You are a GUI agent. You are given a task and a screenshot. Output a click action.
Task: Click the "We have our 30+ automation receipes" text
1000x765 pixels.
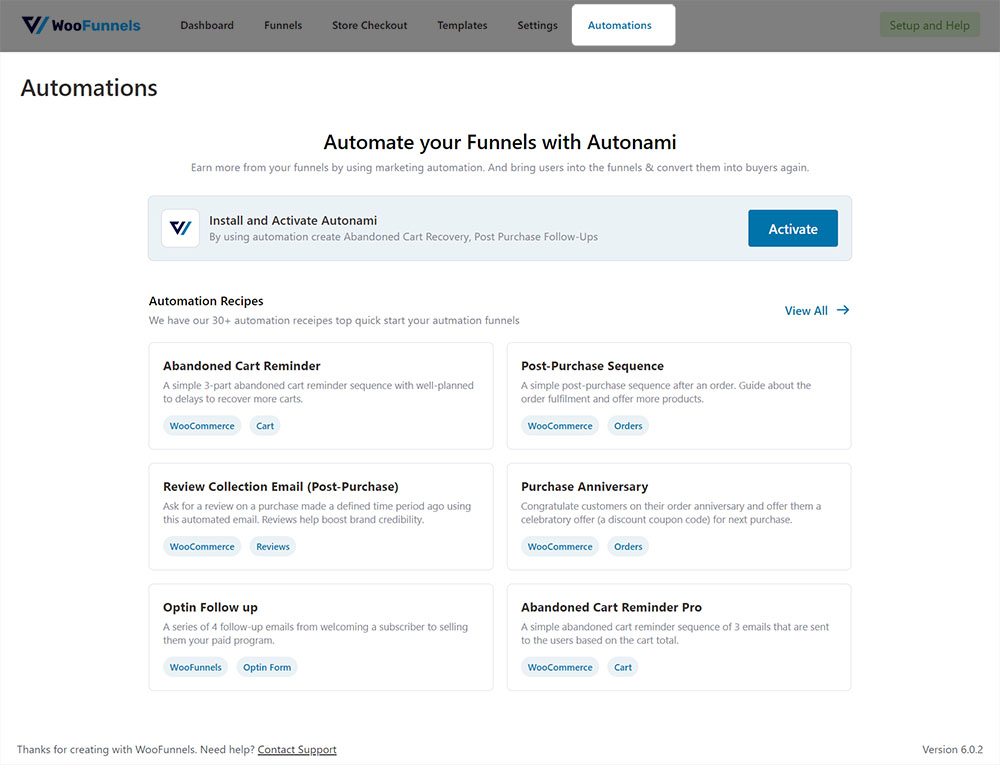(x=334, y=320)
